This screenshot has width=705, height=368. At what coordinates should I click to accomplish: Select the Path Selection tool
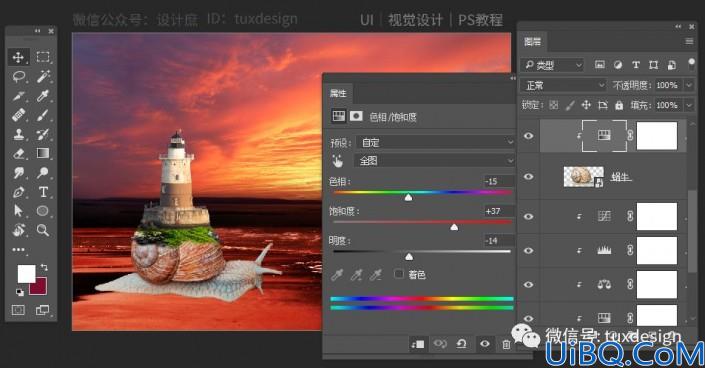18,211
